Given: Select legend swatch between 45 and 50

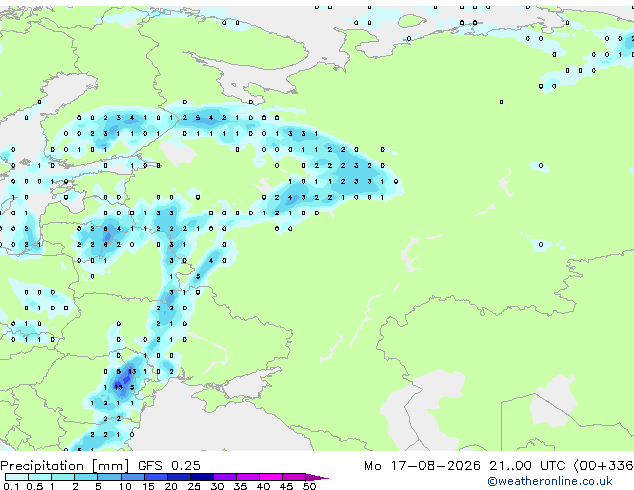Looking at the screenshot, I should click(294, 477).
